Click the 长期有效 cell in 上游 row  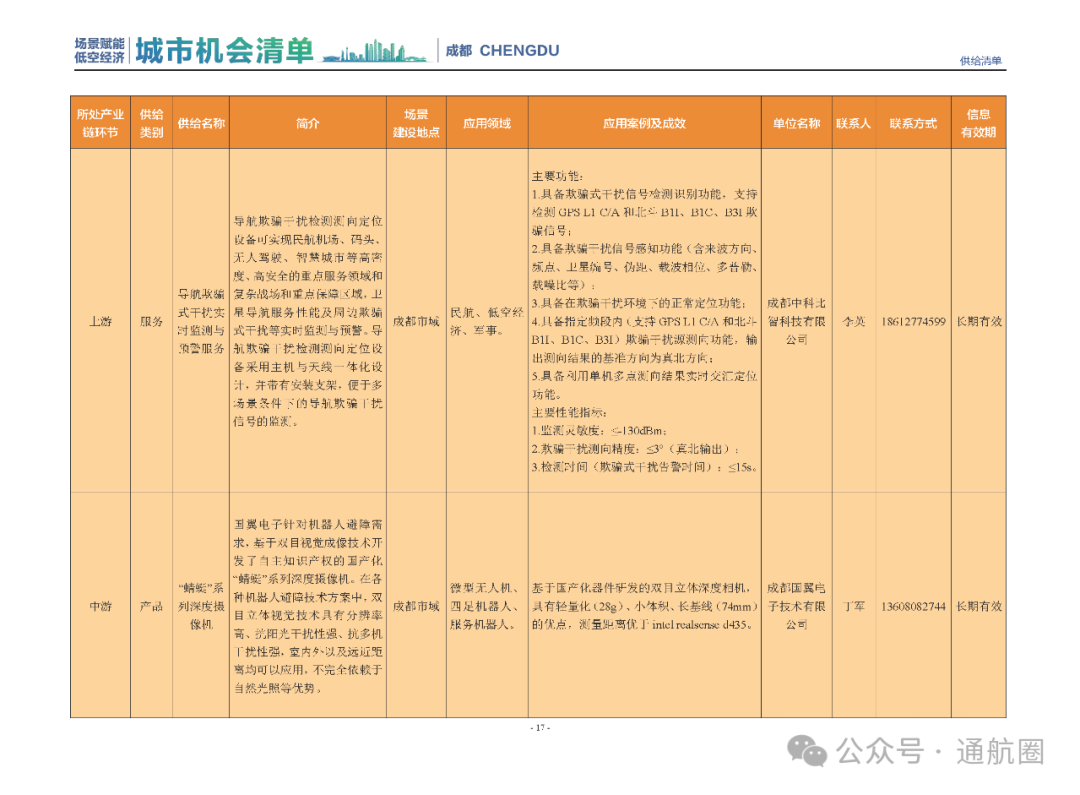[x=978, y=321]
